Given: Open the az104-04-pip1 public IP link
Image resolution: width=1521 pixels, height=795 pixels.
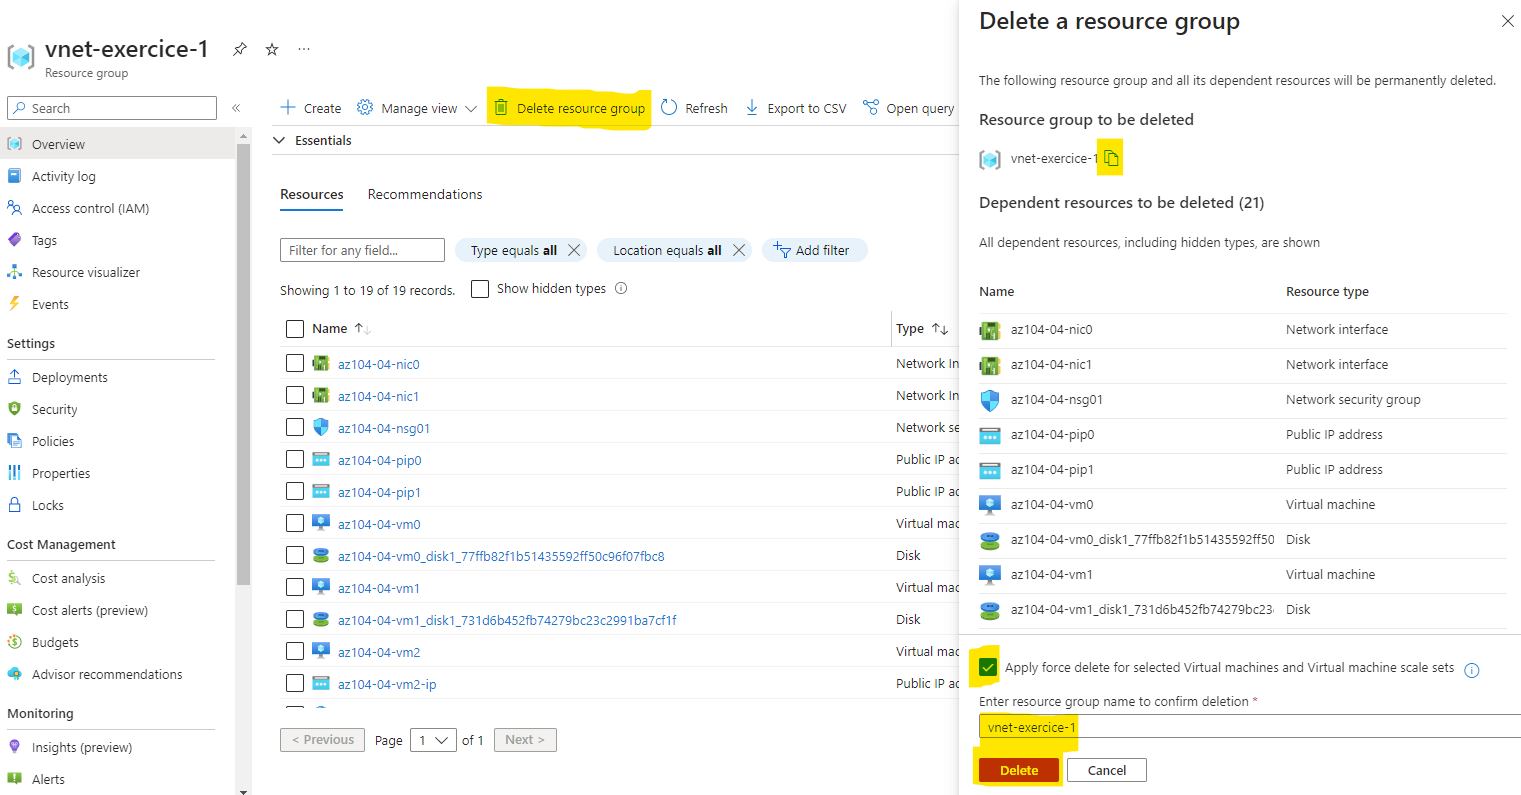Looking at the screenshot, I should point(380,492).
